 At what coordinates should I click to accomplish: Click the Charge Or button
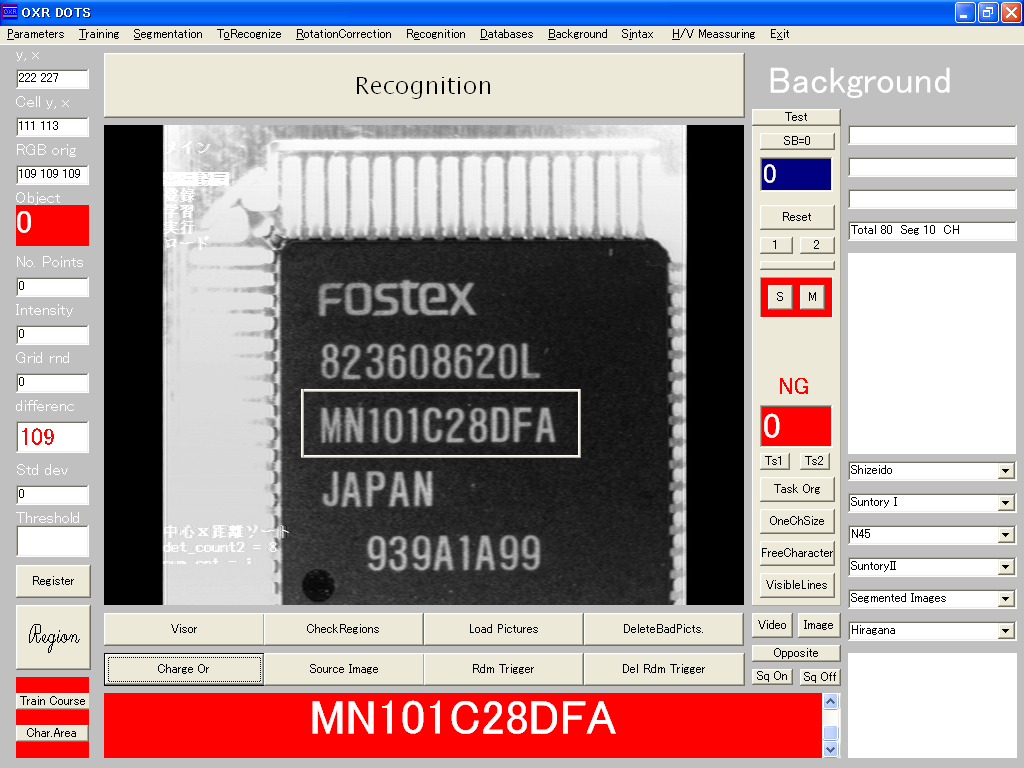184,669
